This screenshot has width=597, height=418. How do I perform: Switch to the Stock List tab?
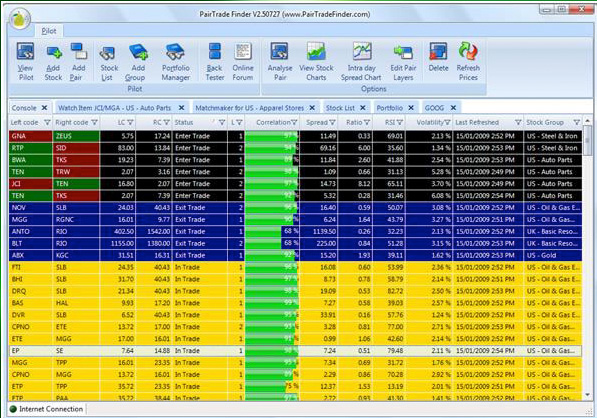[340, 108]
